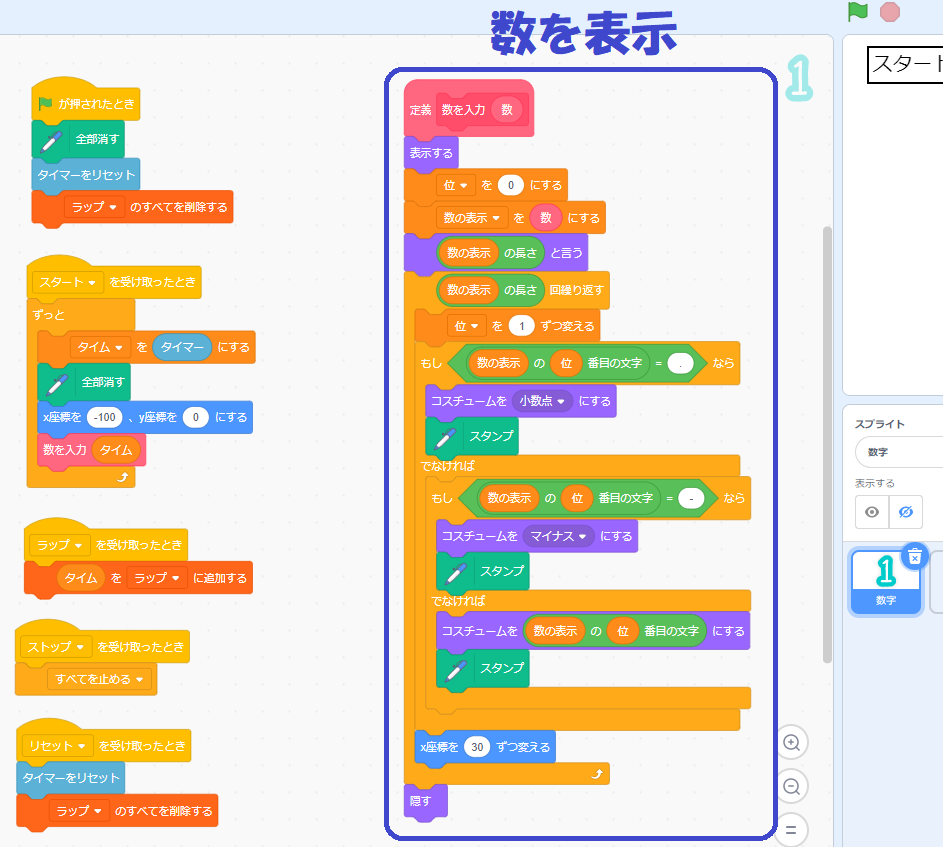
Task: Click the green flag run button
Action: [858, 12]
